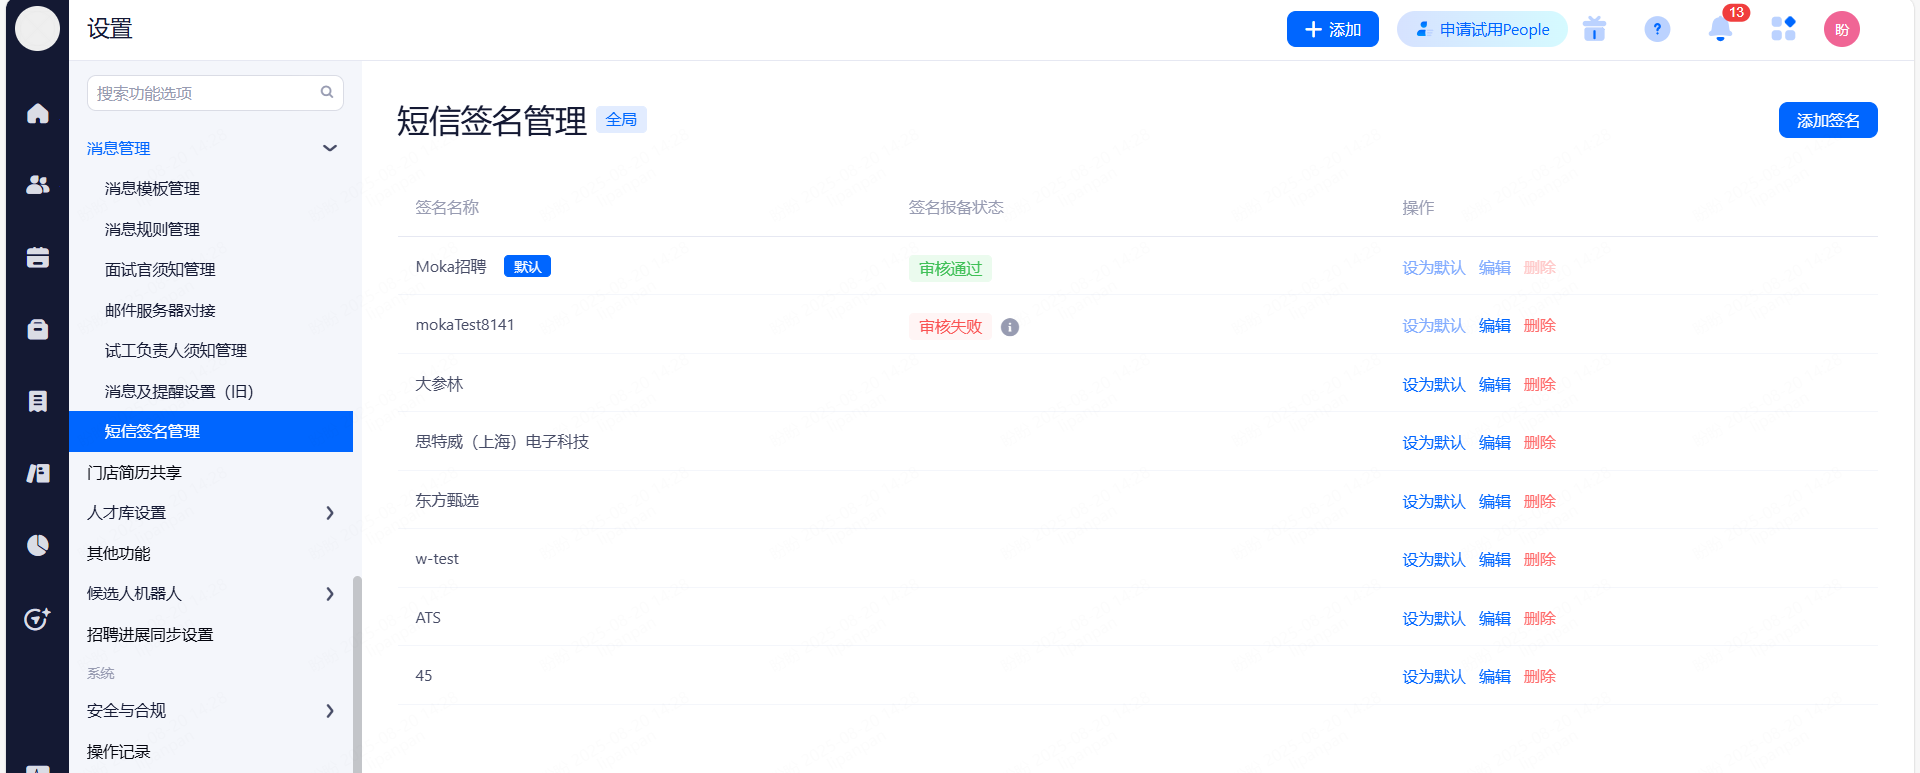Image resolution: width=1920 pixels, height=773 pixels.
Task: Open 消息模板管理 in the sidebar
Action: point(152,189)
